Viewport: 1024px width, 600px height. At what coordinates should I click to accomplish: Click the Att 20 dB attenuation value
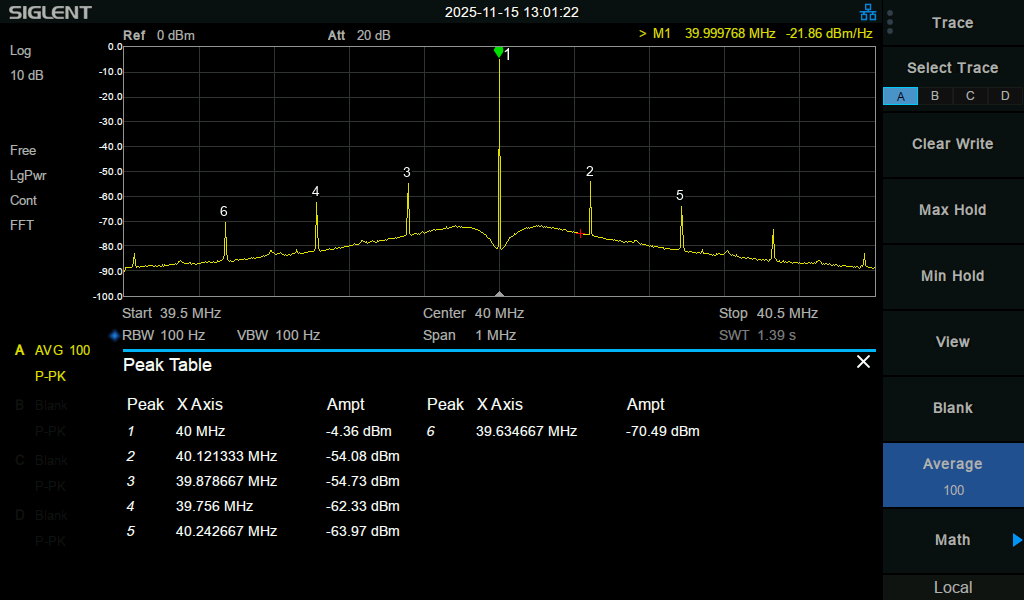pyautogui.click(x=359, y=35)
